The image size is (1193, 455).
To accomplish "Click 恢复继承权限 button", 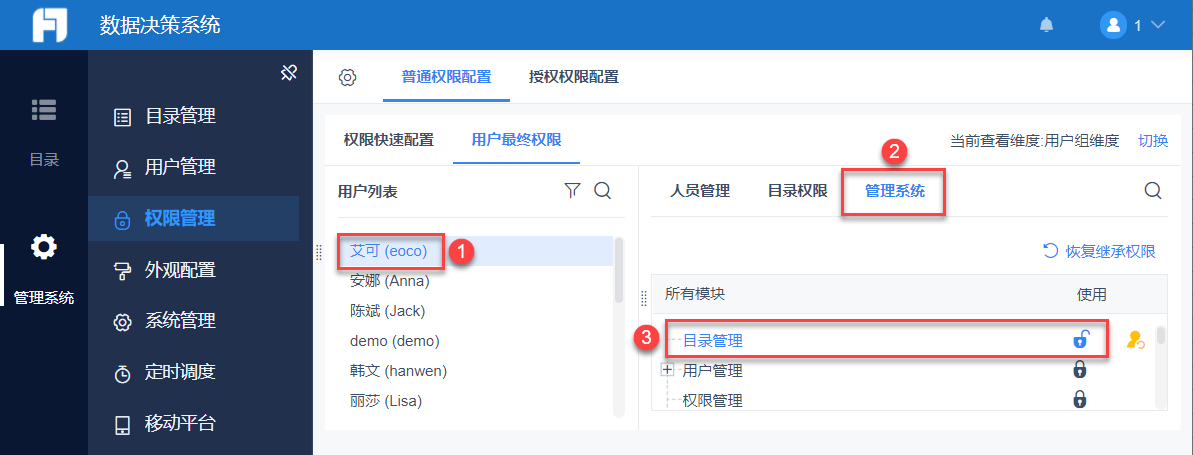I will pyautogui.click(x=1100, y=251).
